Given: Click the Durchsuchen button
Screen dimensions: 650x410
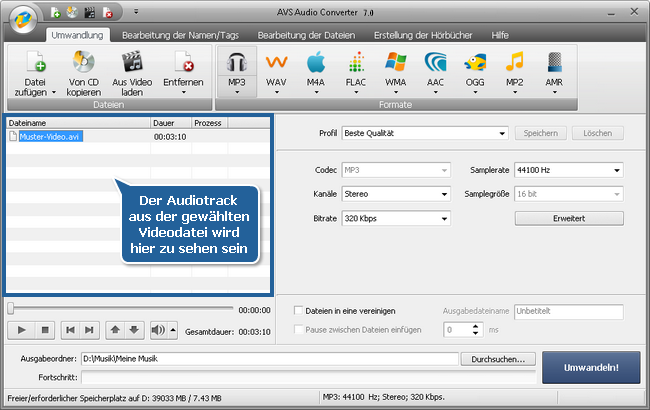Looking at the screenshot, I should pyautogui.click(x=498, y=359).
